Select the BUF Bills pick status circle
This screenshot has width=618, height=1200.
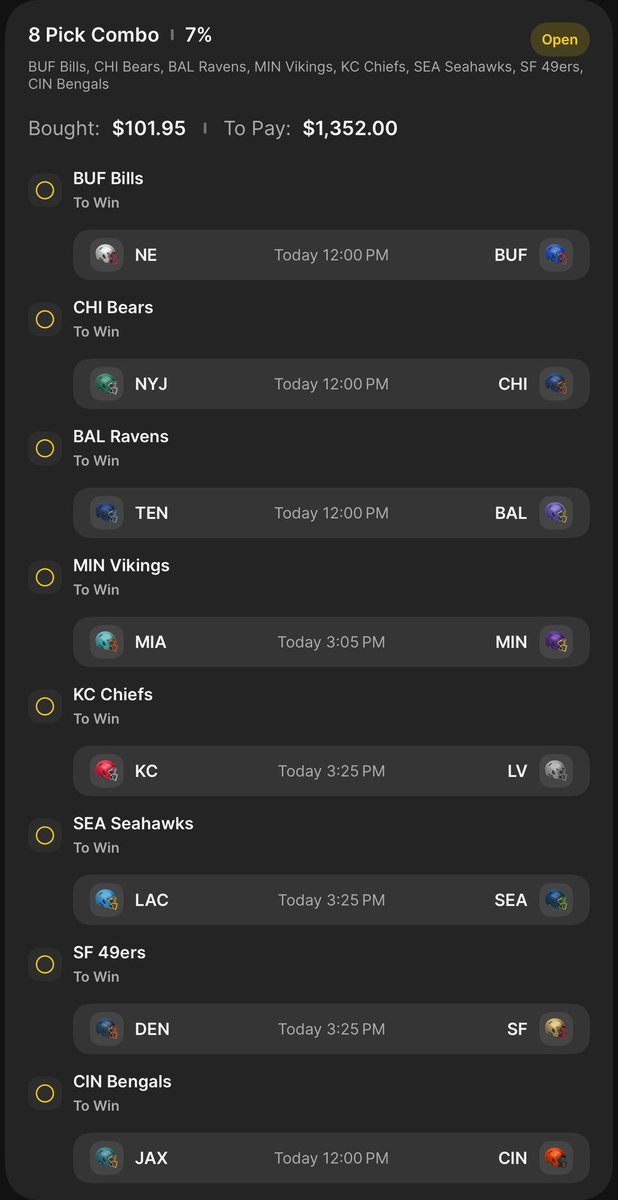click(x=45, y=190)
